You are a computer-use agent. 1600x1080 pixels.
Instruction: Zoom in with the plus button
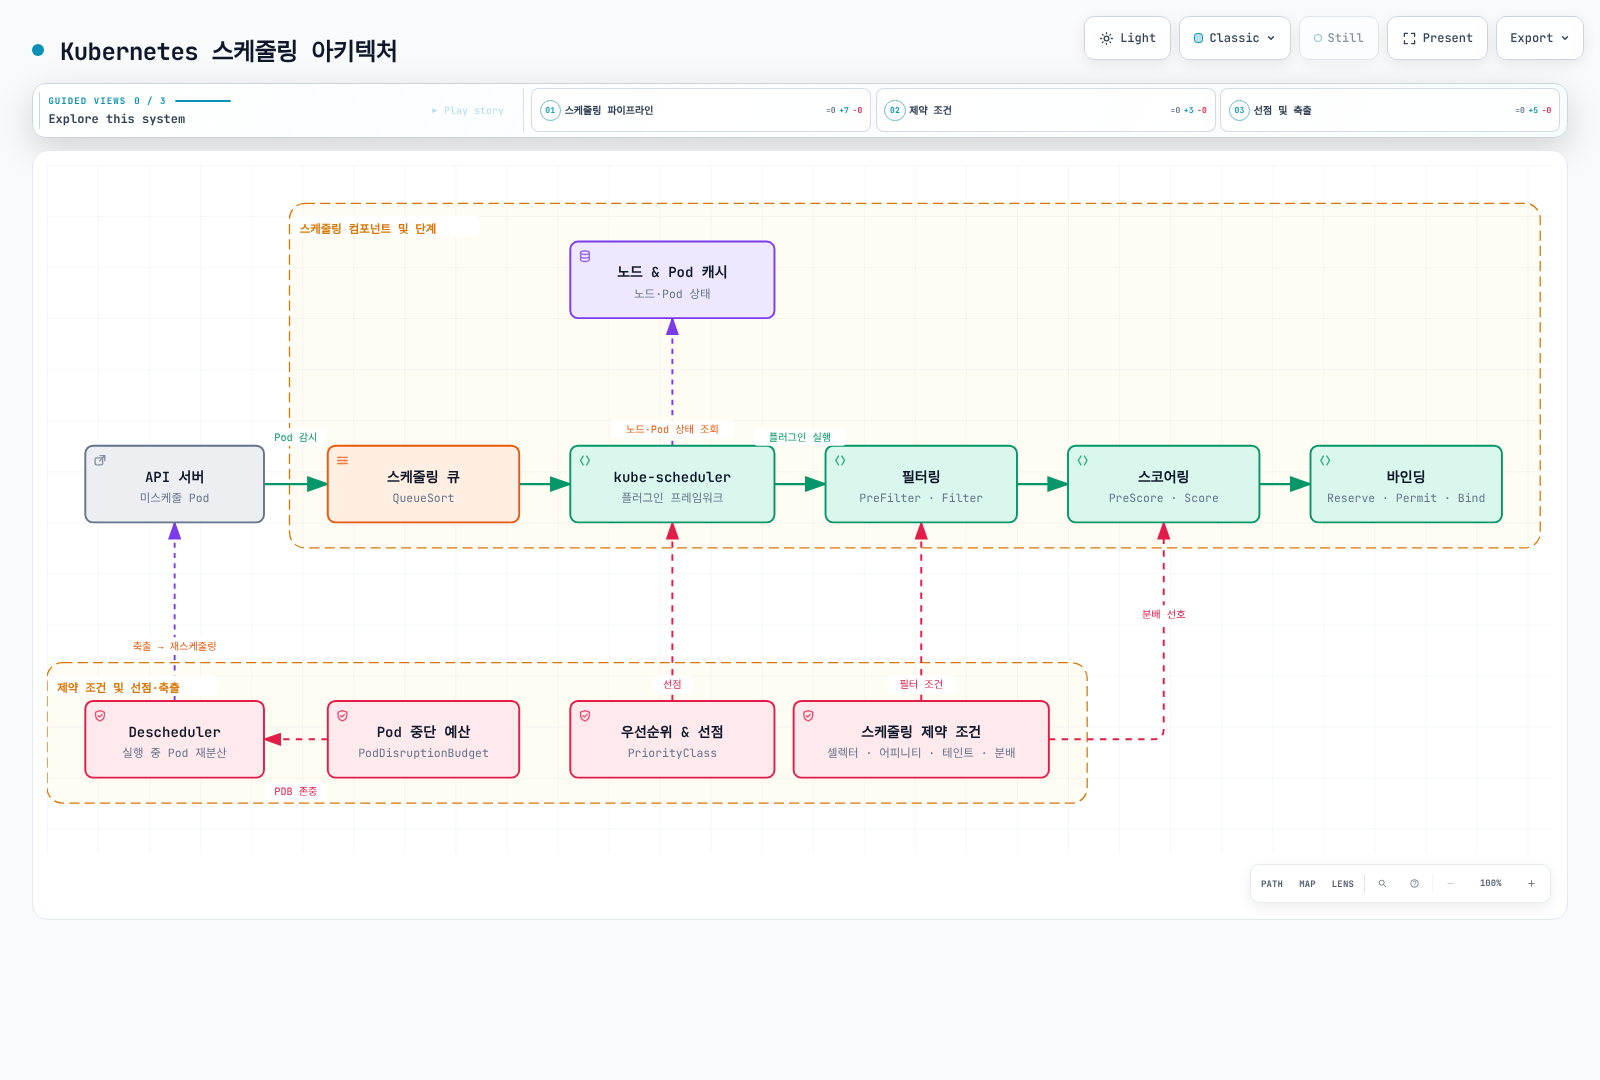click(1531, 884)
